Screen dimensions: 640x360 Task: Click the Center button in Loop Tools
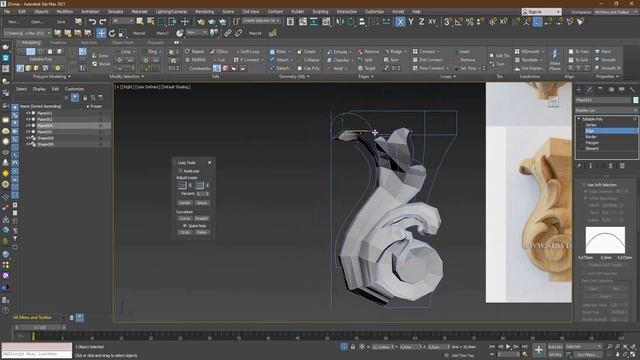[x=184, y=203]
